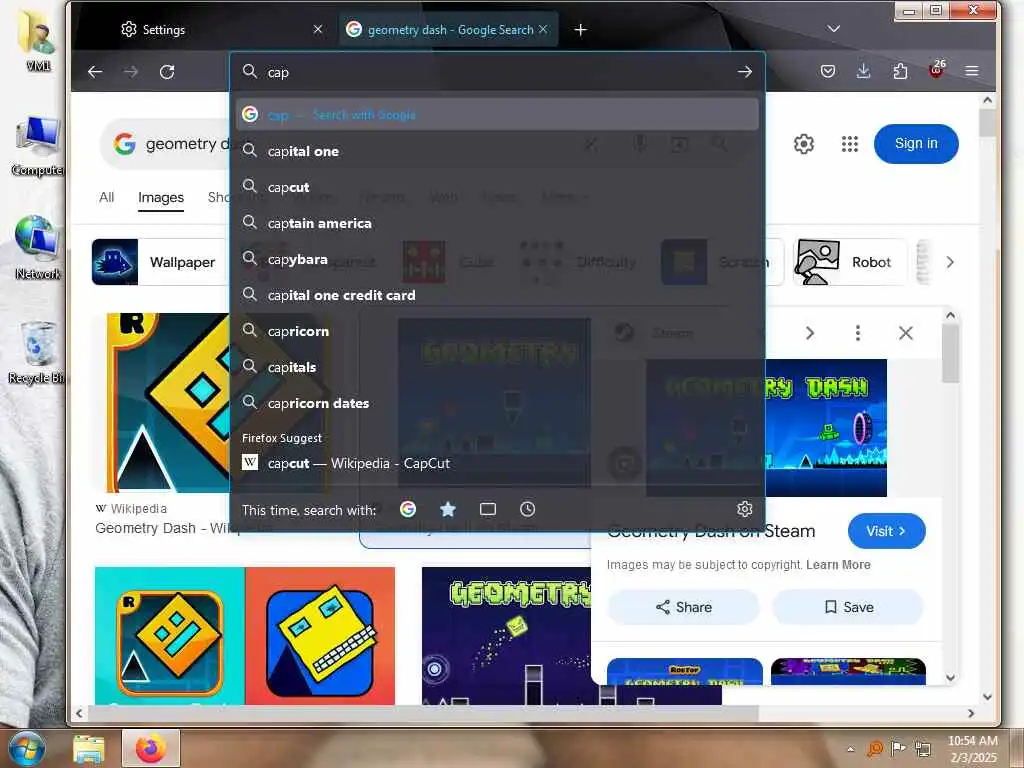Close the Settings tab

click(x=318, y=29)
